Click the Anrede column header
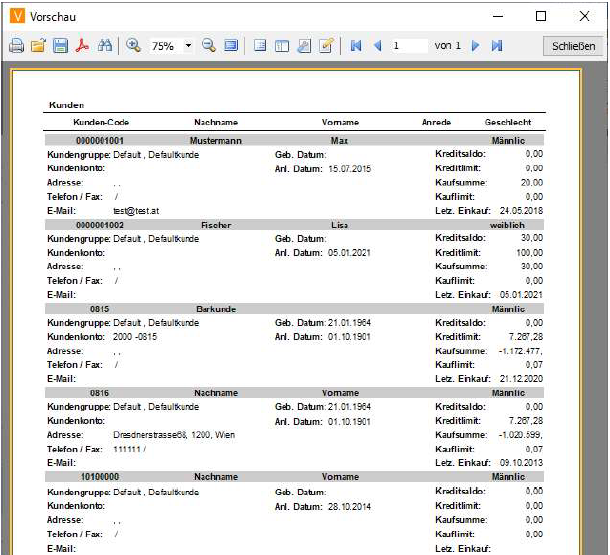The image size is (610, 555). coord(436,122)
